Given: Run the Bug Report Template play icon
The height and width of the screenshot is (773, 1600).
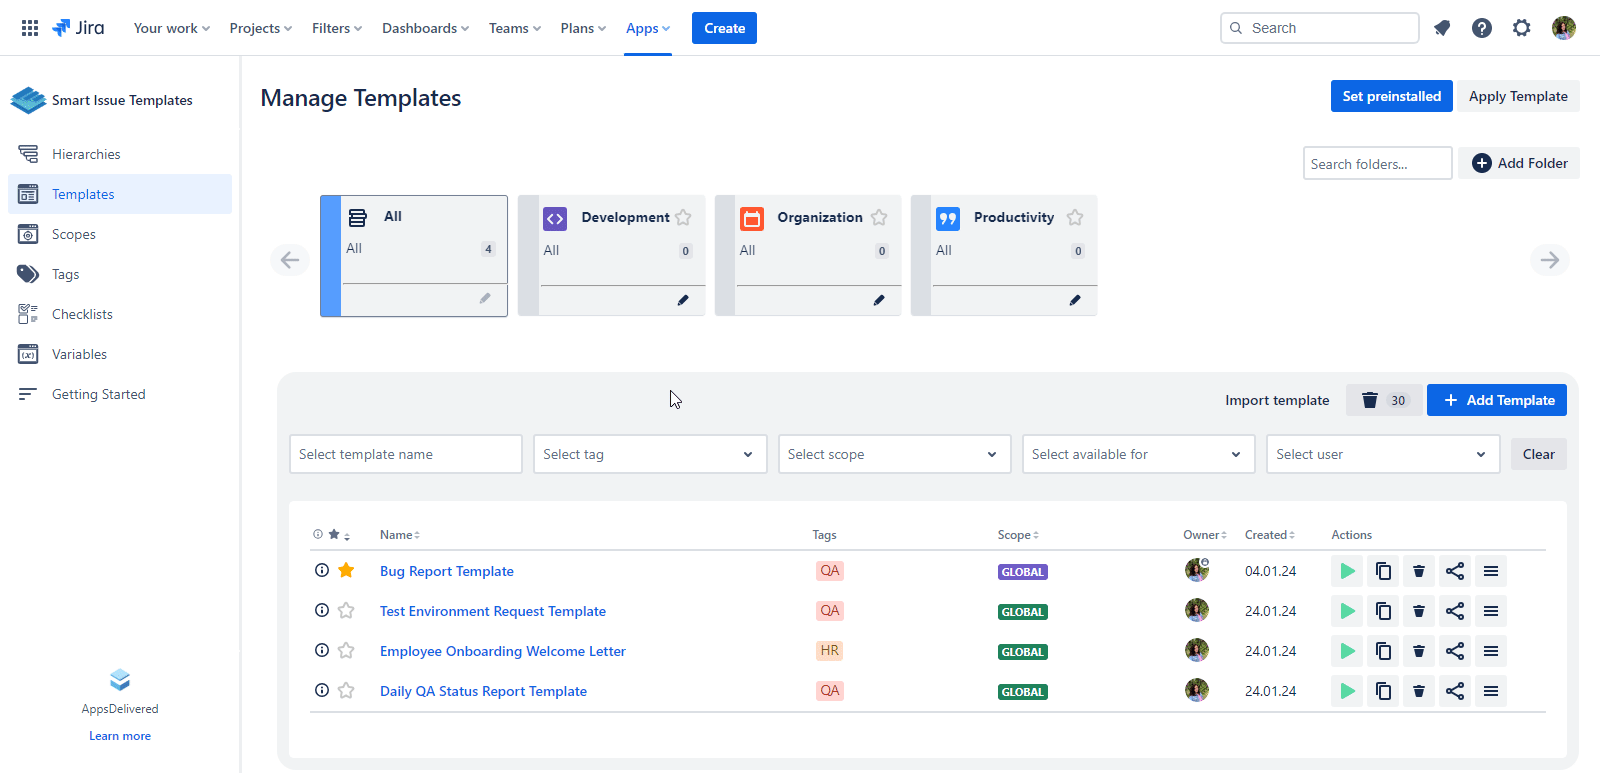Looking at the screenshot, I should coord(1347,571).
